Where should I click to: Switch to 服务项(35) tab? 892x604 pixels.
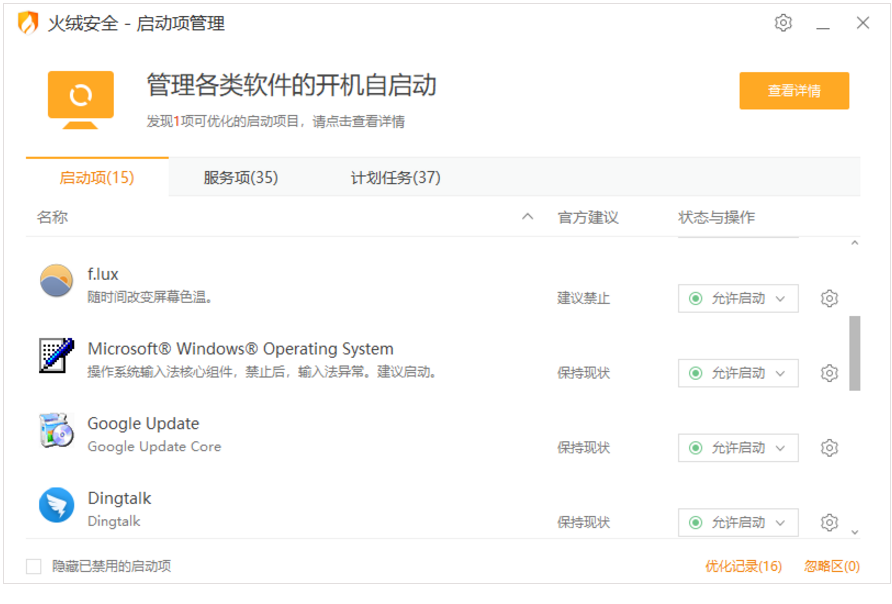pyautogui.click(x=240, y=178)
